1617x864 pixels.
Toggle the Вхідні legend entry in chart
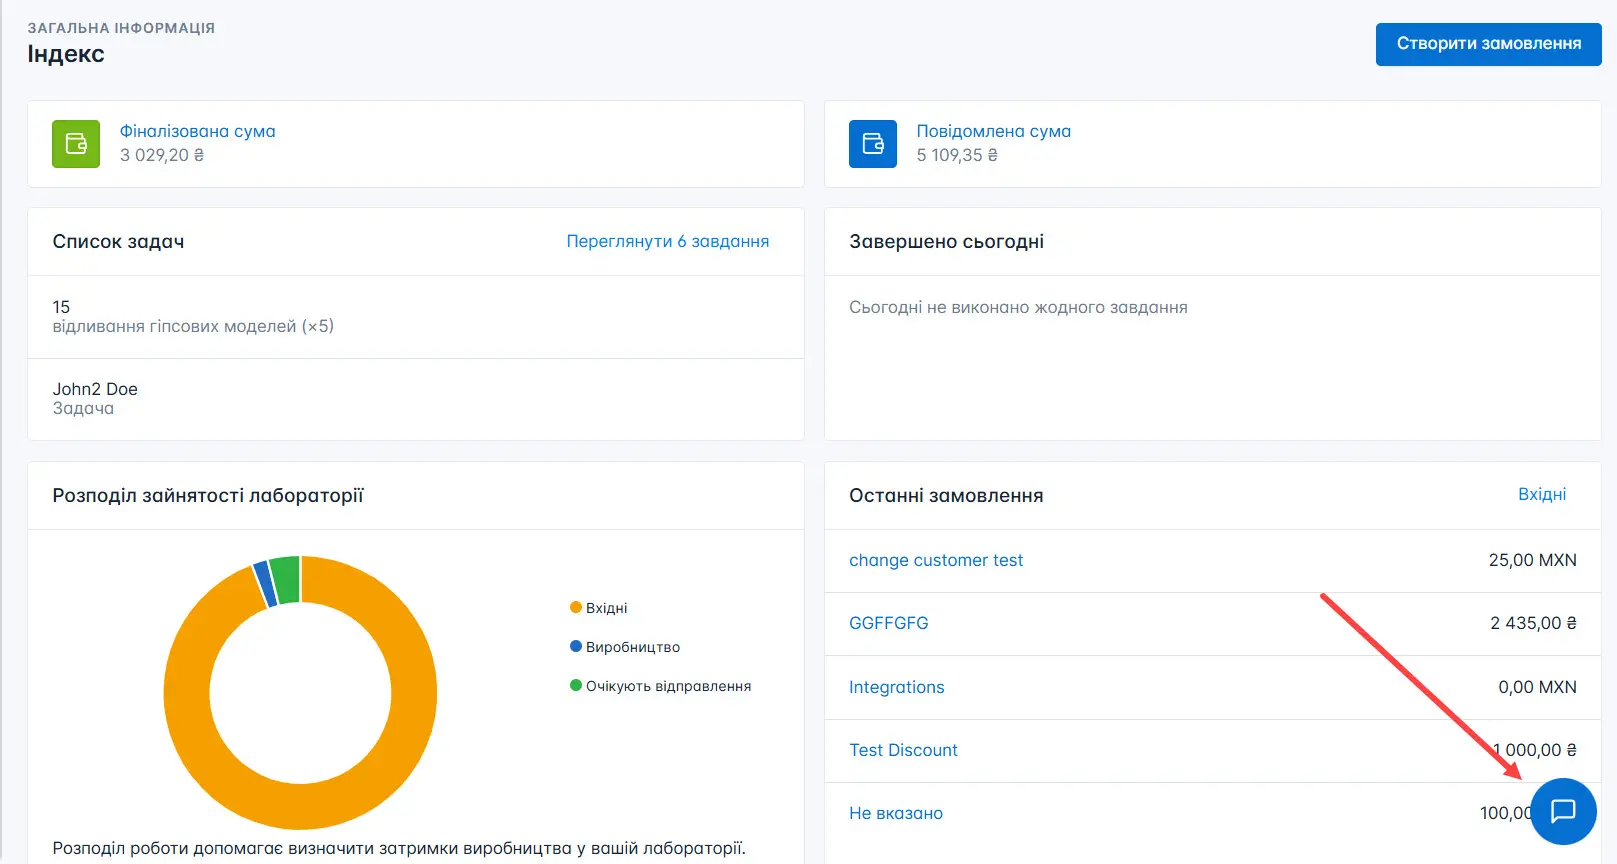pyautogui.click(x=606, y=608)
